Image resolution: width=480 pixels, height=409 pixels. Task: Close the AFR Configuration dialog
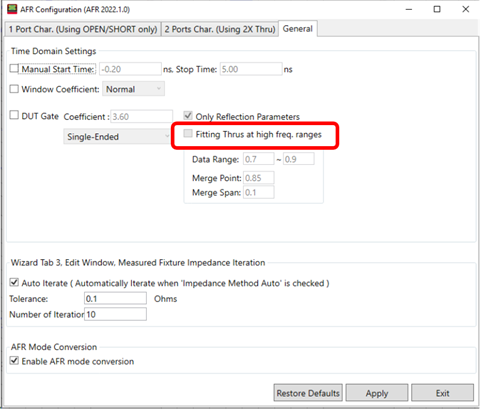tap(466, 9)
